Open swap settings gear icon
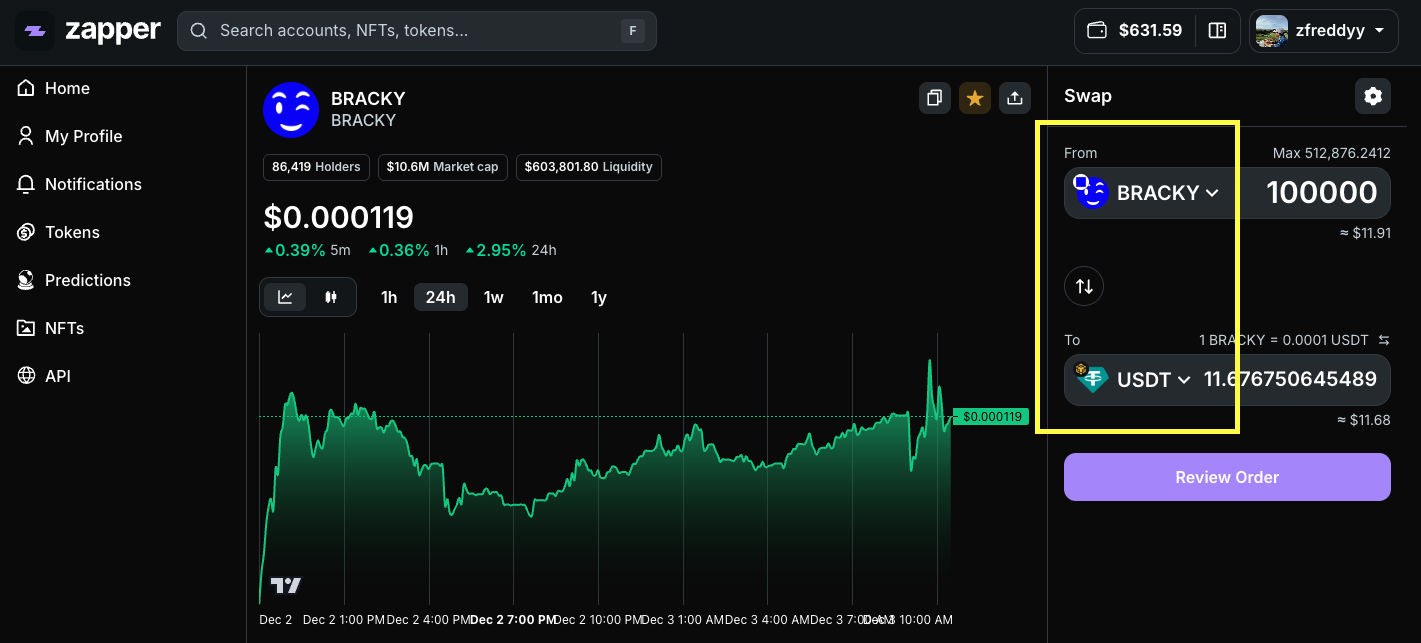This screenshot has width=1421, height=643. [1372, 96]
